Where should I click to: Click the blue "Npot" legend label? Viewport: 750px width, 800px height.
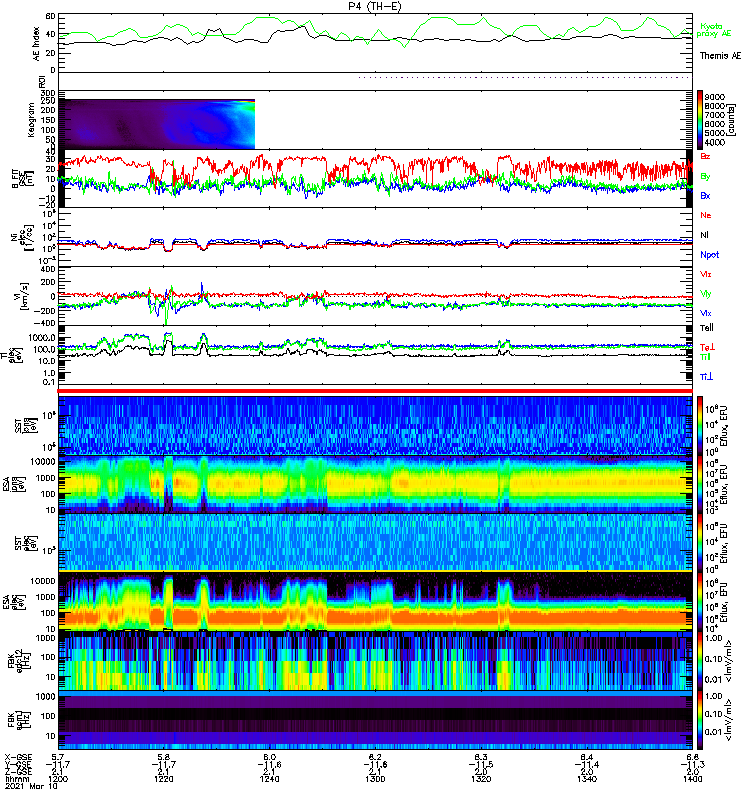coord(709,255)
